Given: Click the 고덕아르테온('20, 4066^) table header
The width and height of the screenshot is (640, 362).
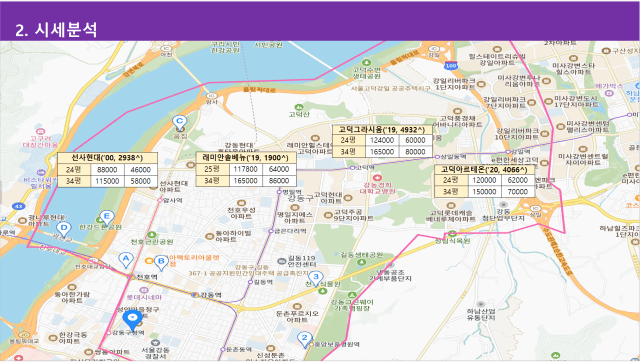Looking at the screenshot, I should tap(484, 169).
